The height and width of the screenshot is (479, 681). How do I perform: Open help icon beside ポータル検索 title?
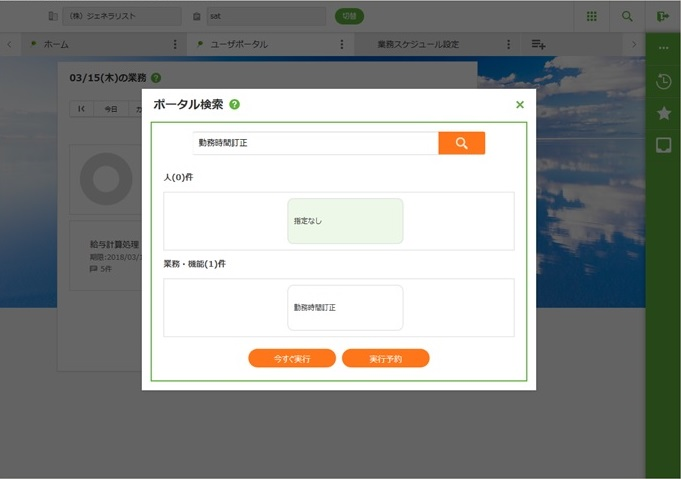pos(235,105)
